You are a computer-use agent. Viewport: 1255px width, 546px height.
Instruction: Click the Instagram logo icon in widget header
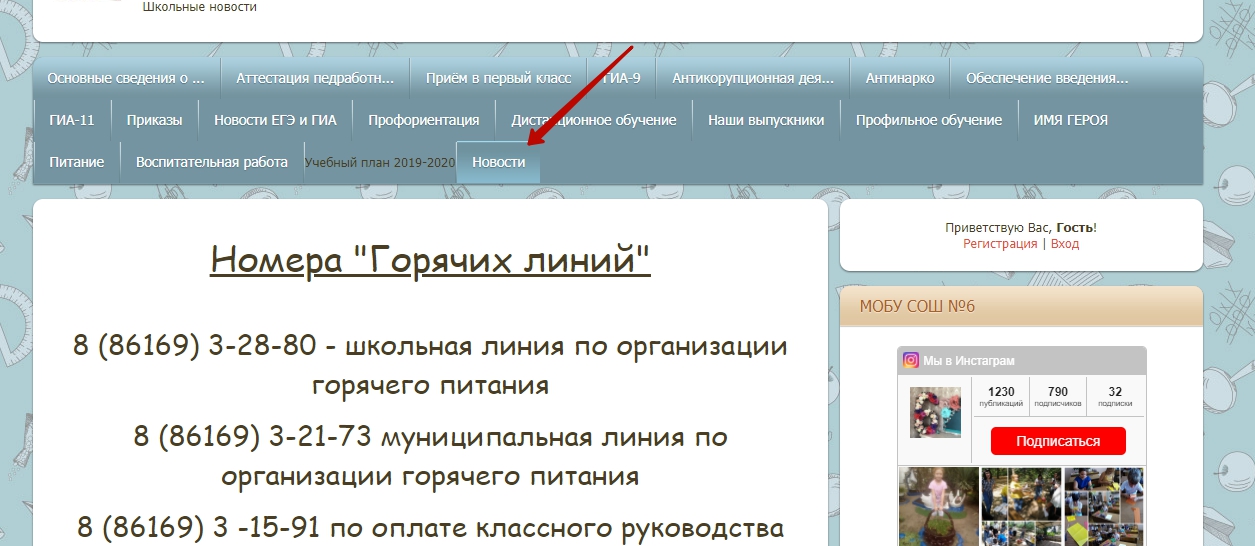(x=911, y=360)
